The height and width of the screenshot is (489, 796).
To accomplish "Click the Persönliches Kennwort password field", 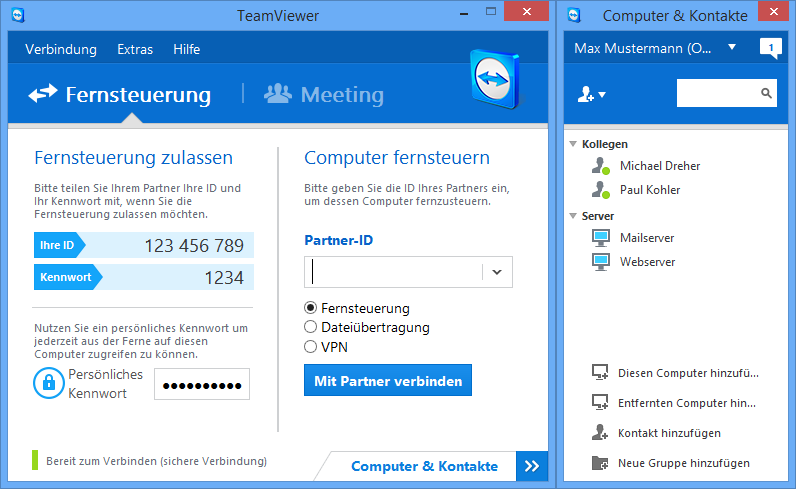I will point(202,384).
